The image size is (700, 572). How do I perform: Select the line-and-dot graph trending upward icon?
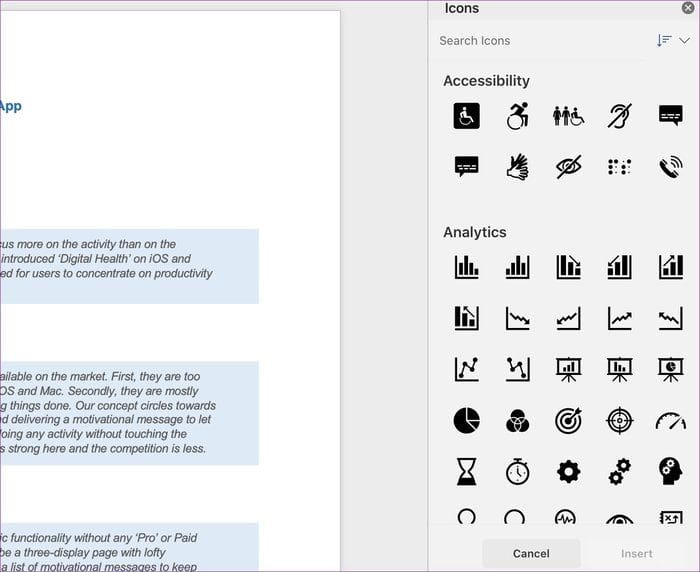pyautogui.click(x=467, y=369)
